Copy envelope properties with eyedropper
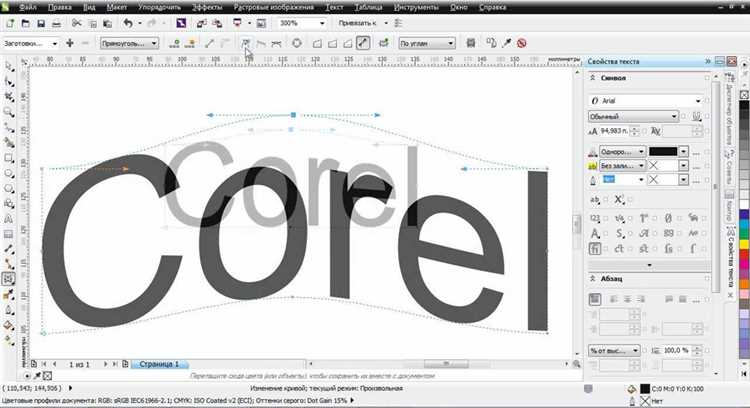The height and width of the screenshot is (408, 750). (507, 43)
